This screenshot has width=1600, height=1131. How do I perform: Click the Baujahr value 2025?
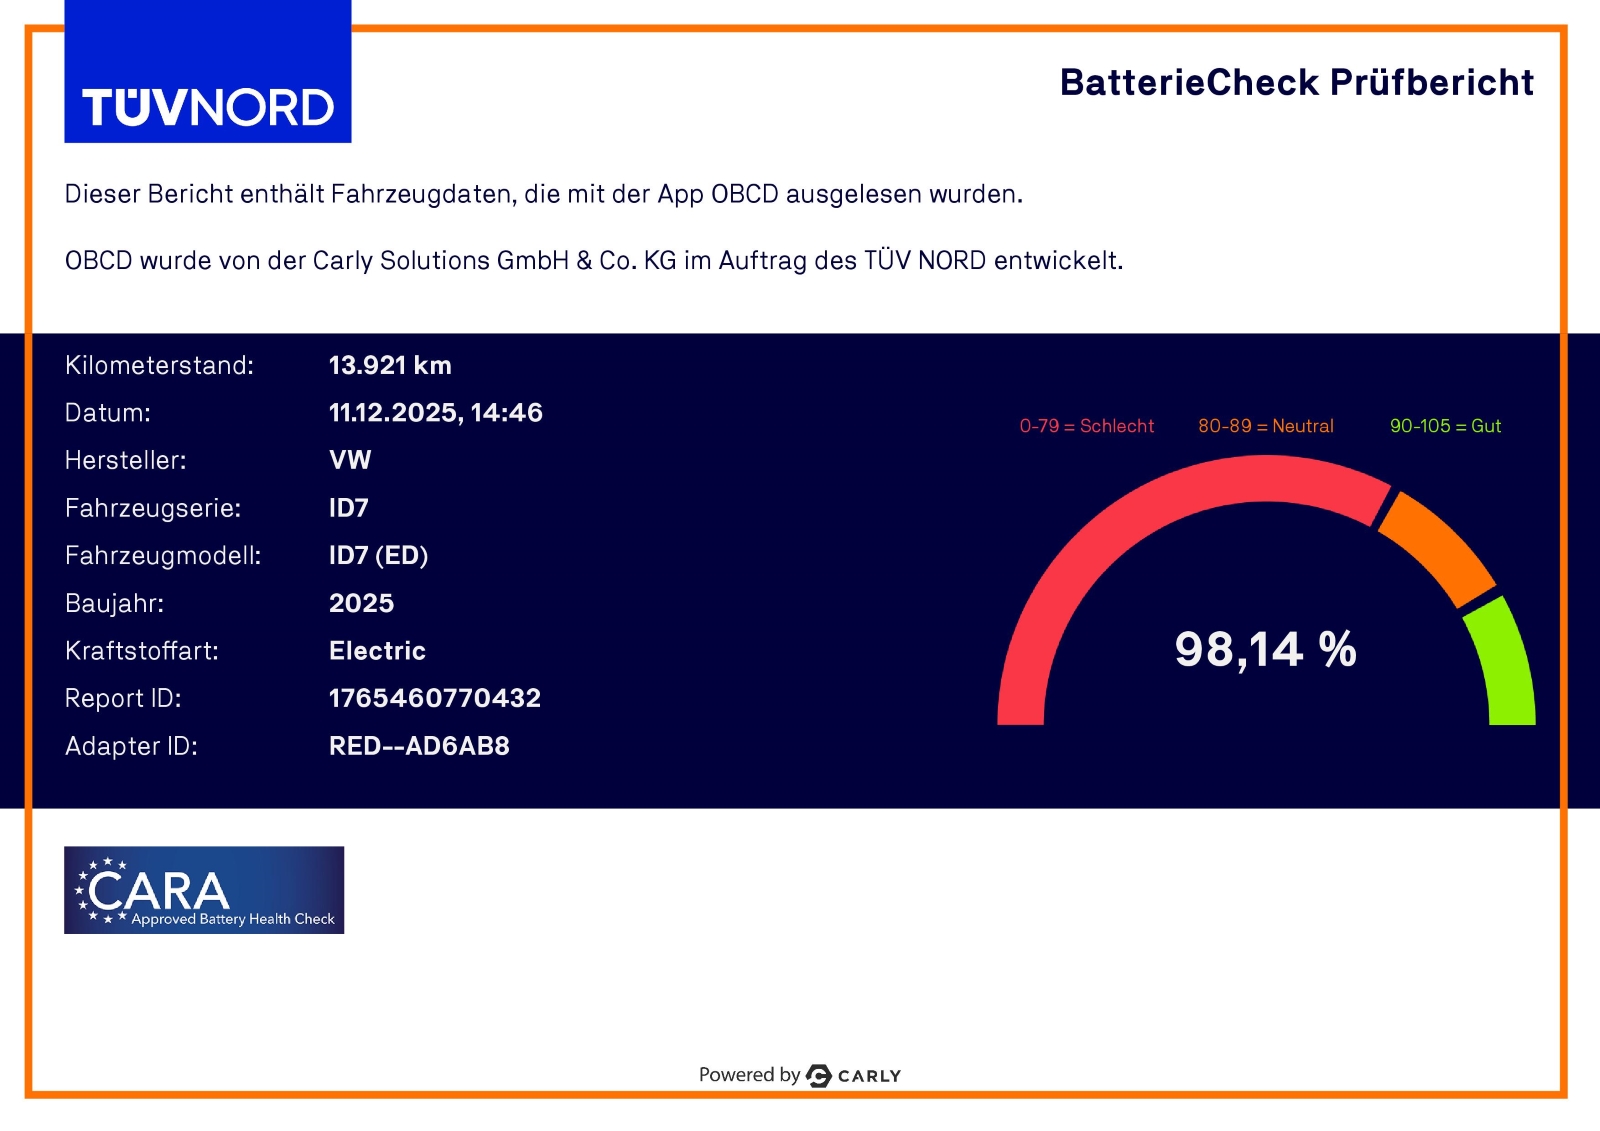pyautogui.click(x=361, y=603)
